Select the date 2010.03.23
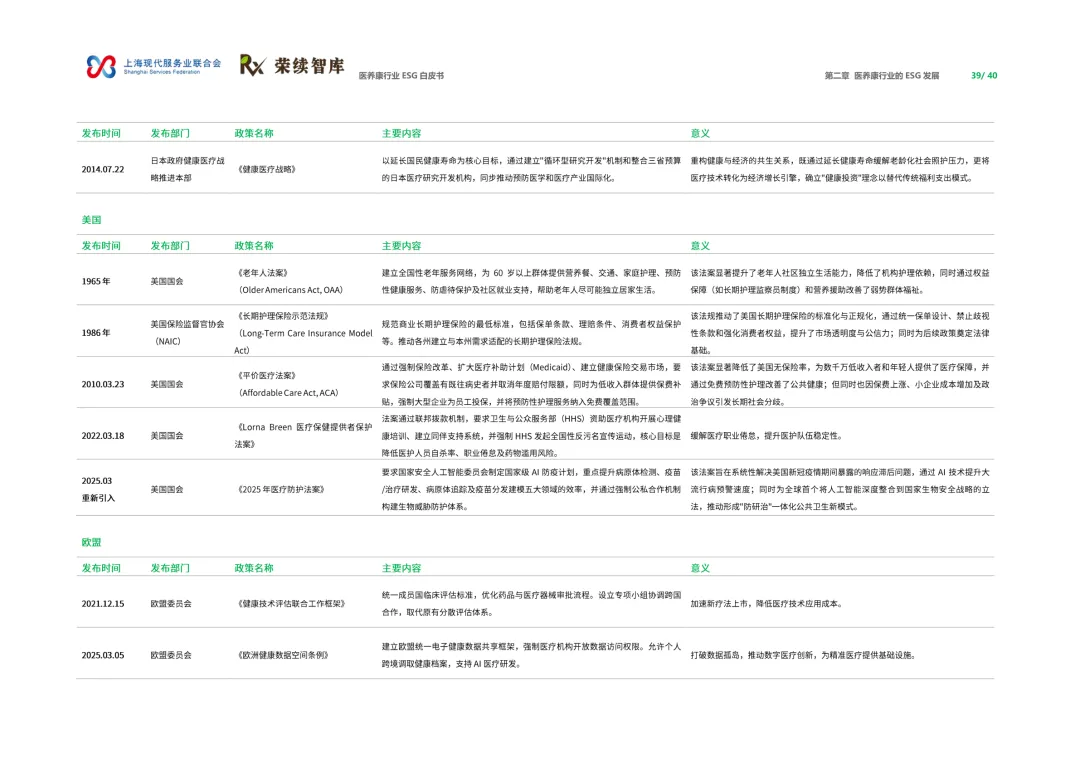 pos(103,384)
